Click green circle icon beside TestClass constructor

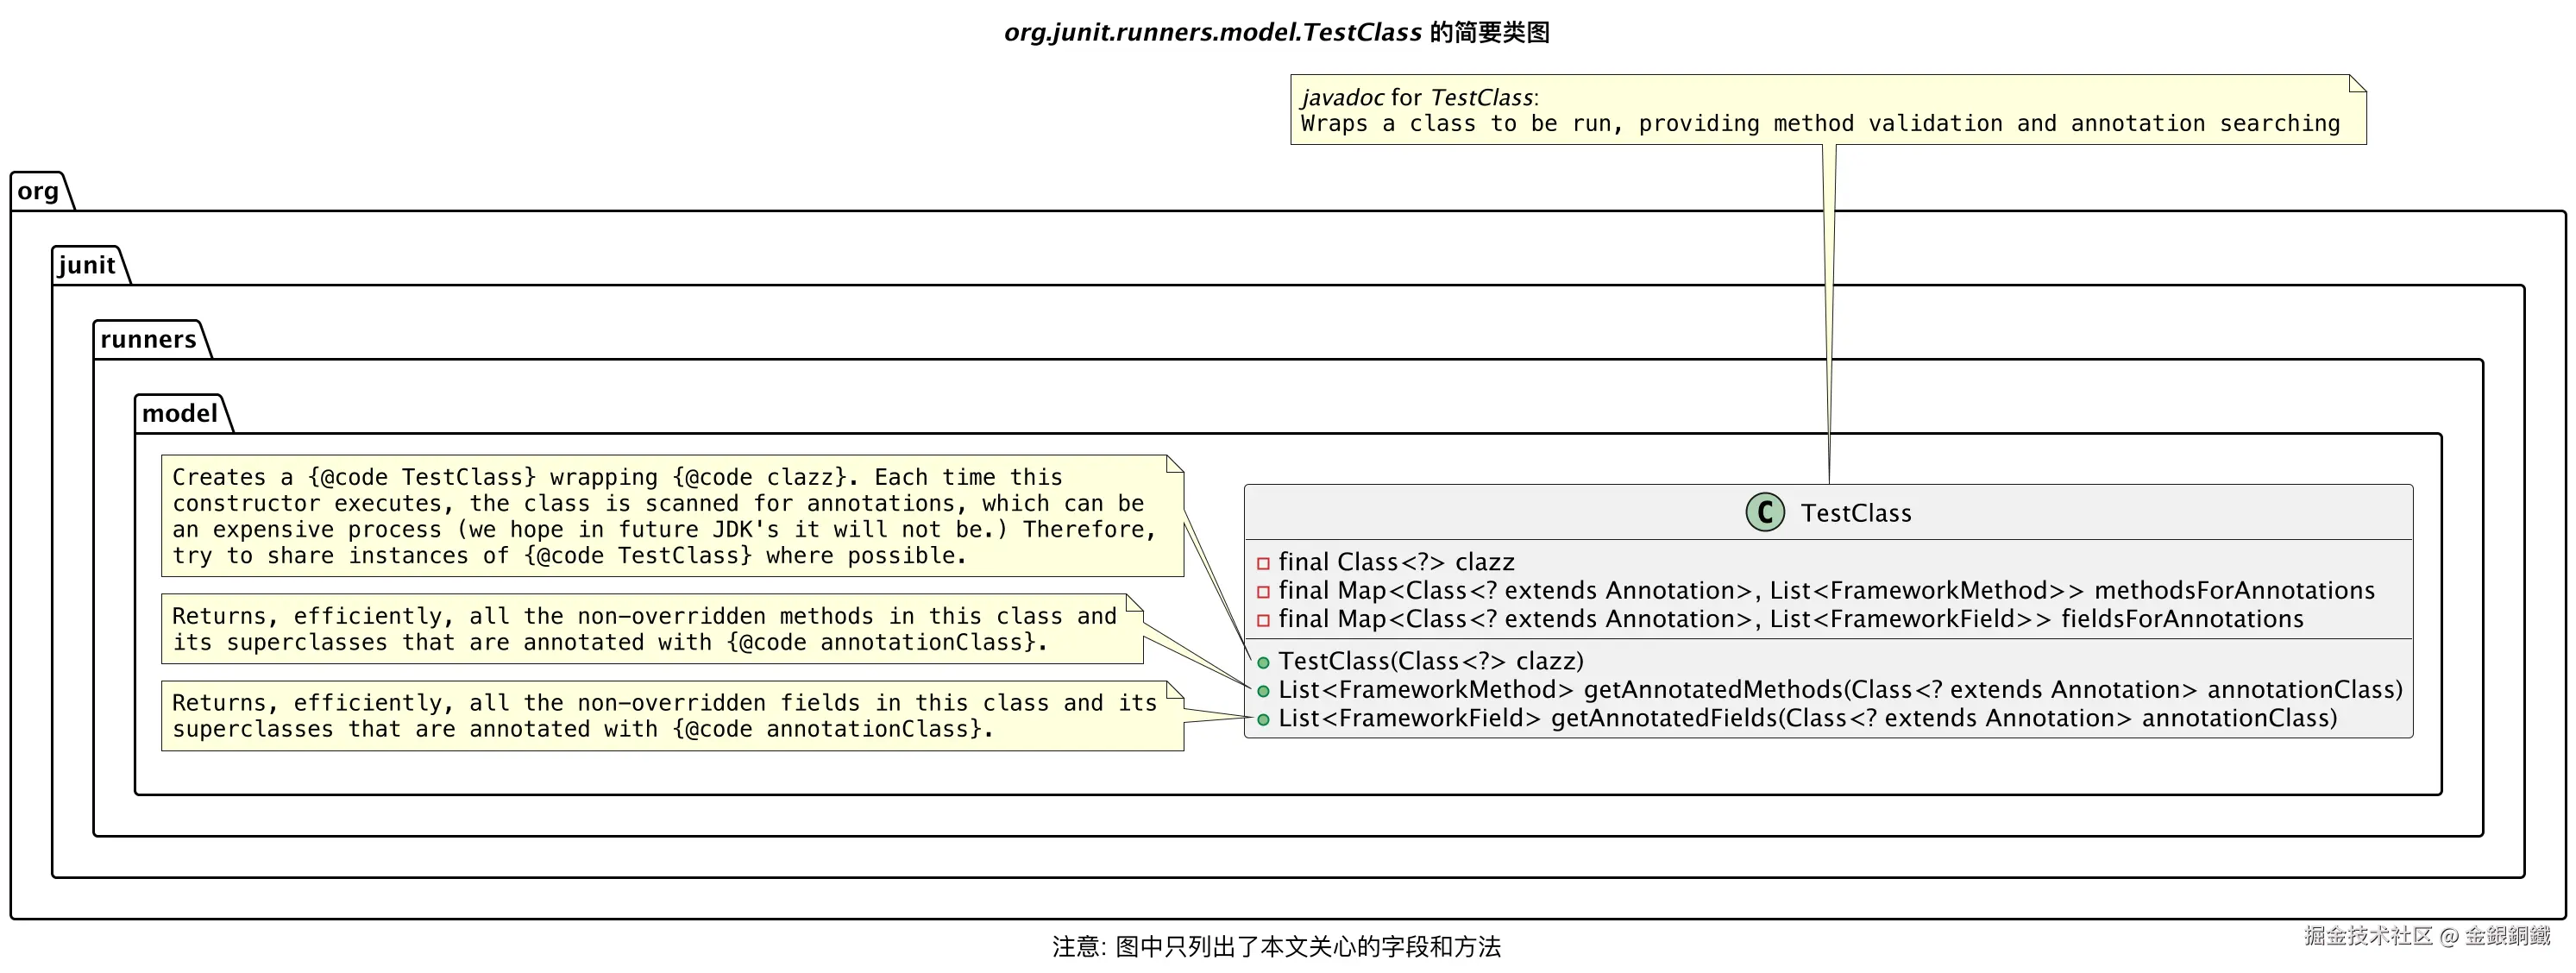coord(1263,662)
